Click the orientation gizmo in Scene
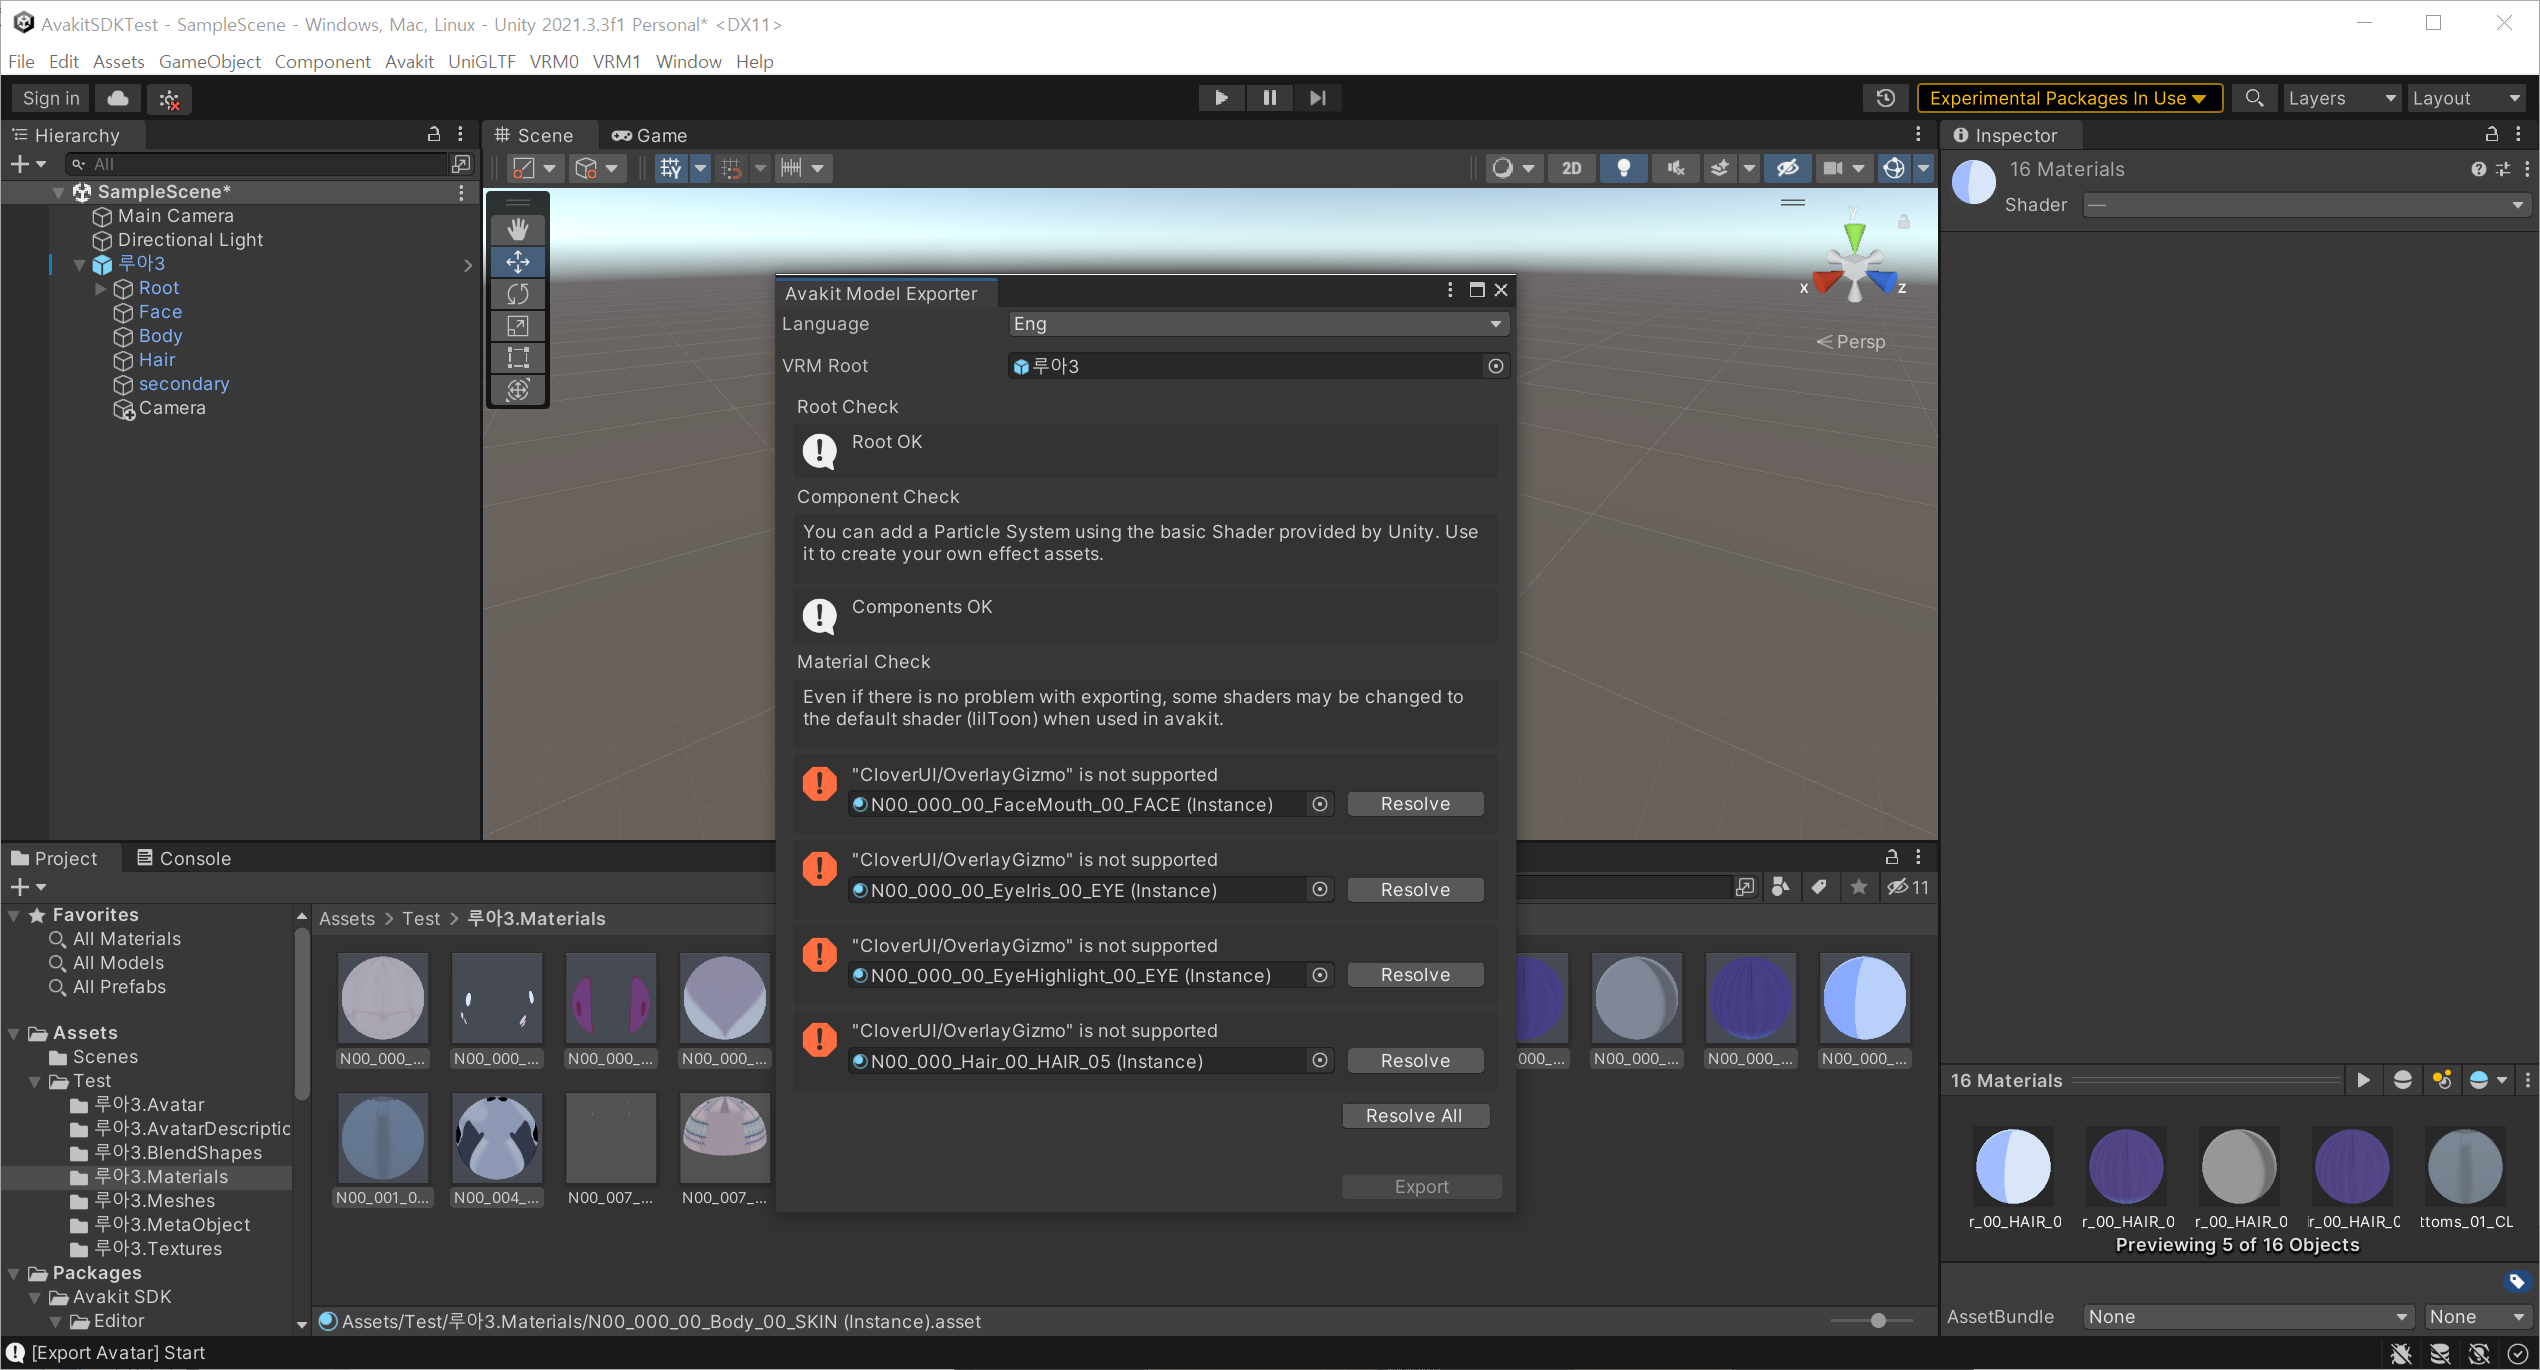The height and width of the screenshot is (1370, 2540). pyautogui.click(x=1855, y=265)
